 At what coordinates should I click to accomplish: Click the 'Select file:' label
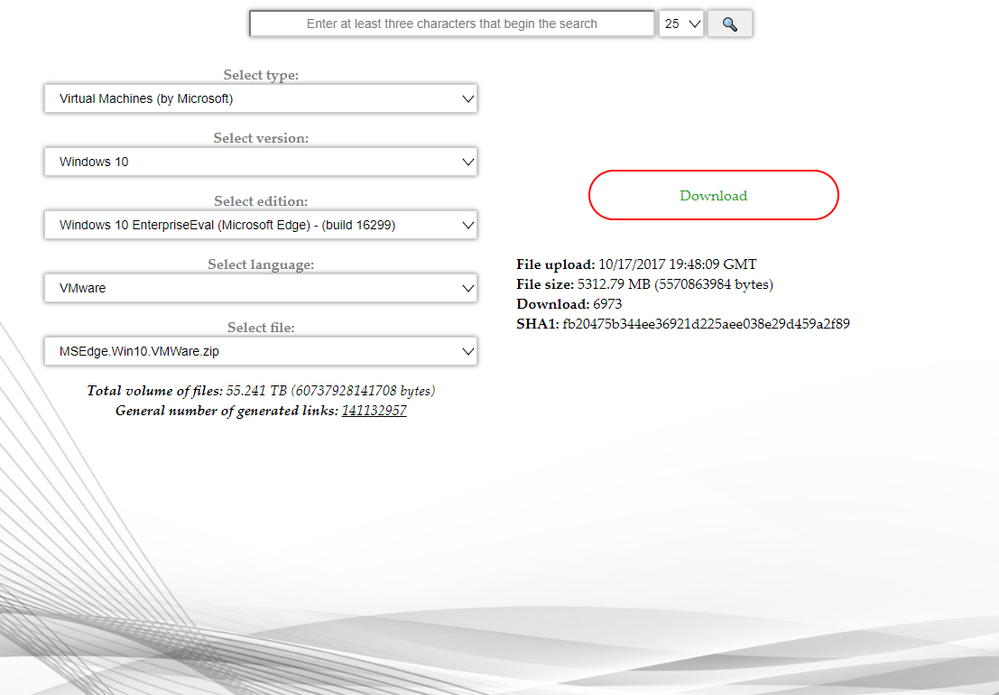261,327
